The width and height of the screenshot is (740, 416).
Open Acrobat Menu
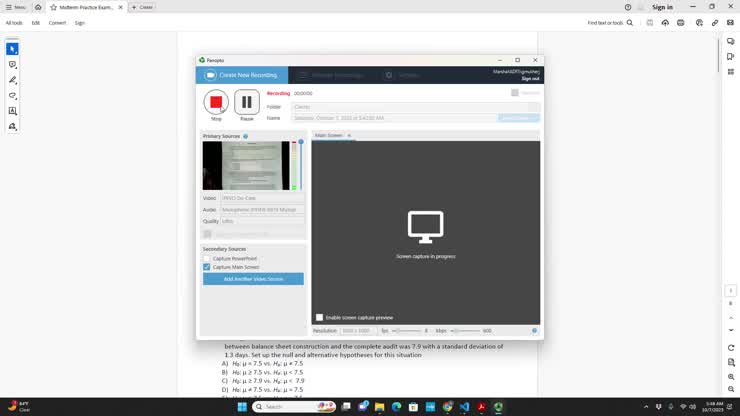[16, 7]
